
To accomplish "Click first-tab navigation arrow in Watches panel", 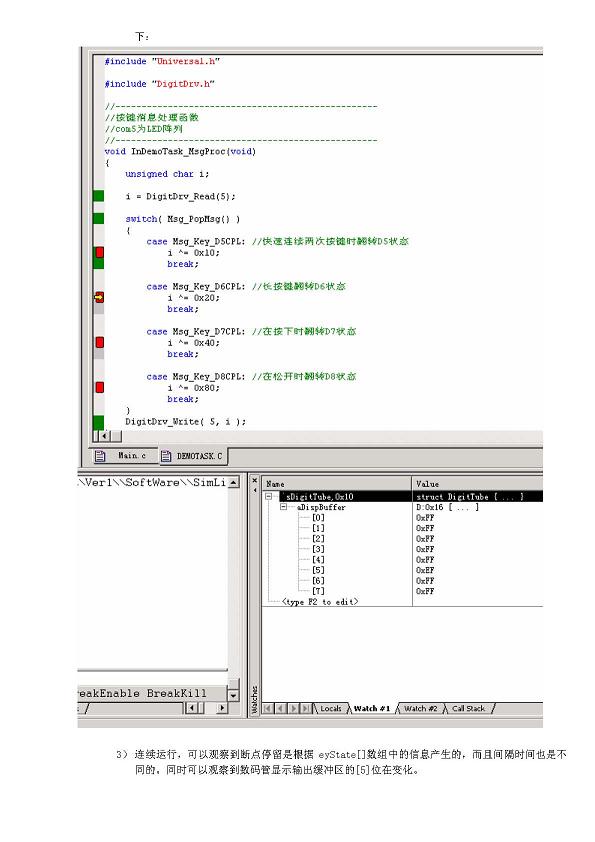I will [268, 709].
